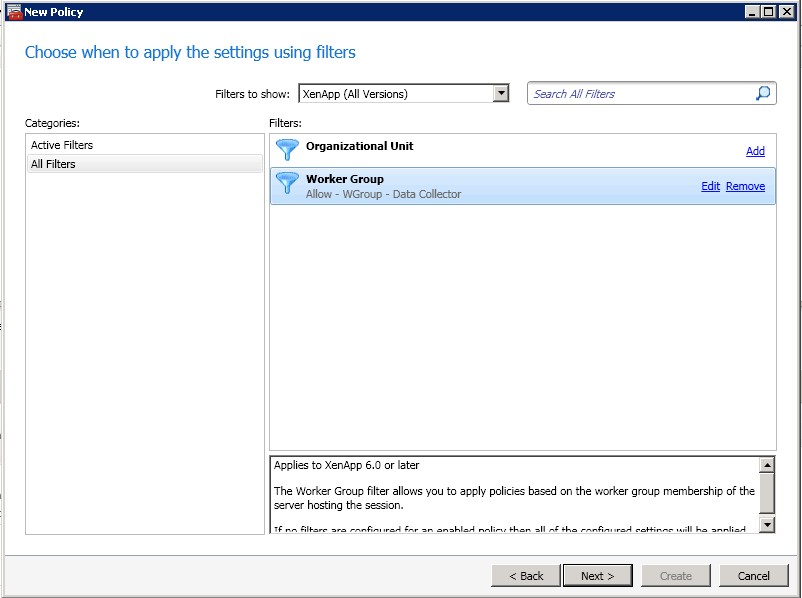
Task: Click the Worker Group funnel icon
Action: tap(287, 184)
